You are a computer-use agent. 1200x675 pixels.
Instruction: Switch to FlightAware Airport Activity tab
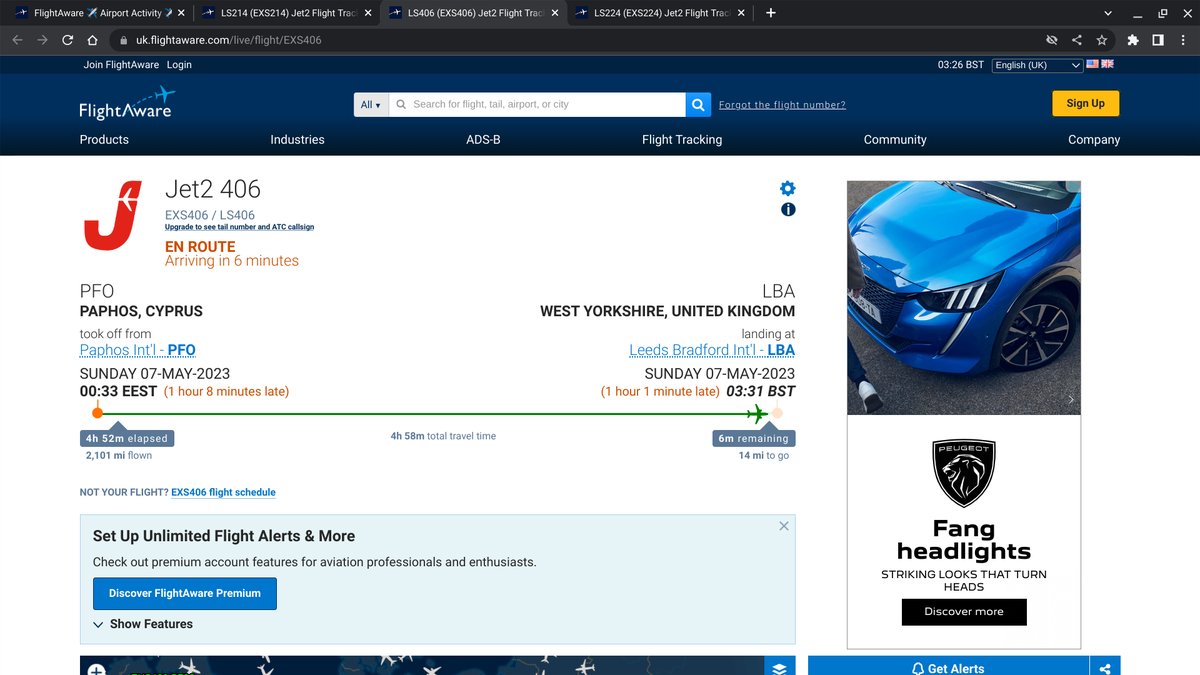click(x=97, y=13)
